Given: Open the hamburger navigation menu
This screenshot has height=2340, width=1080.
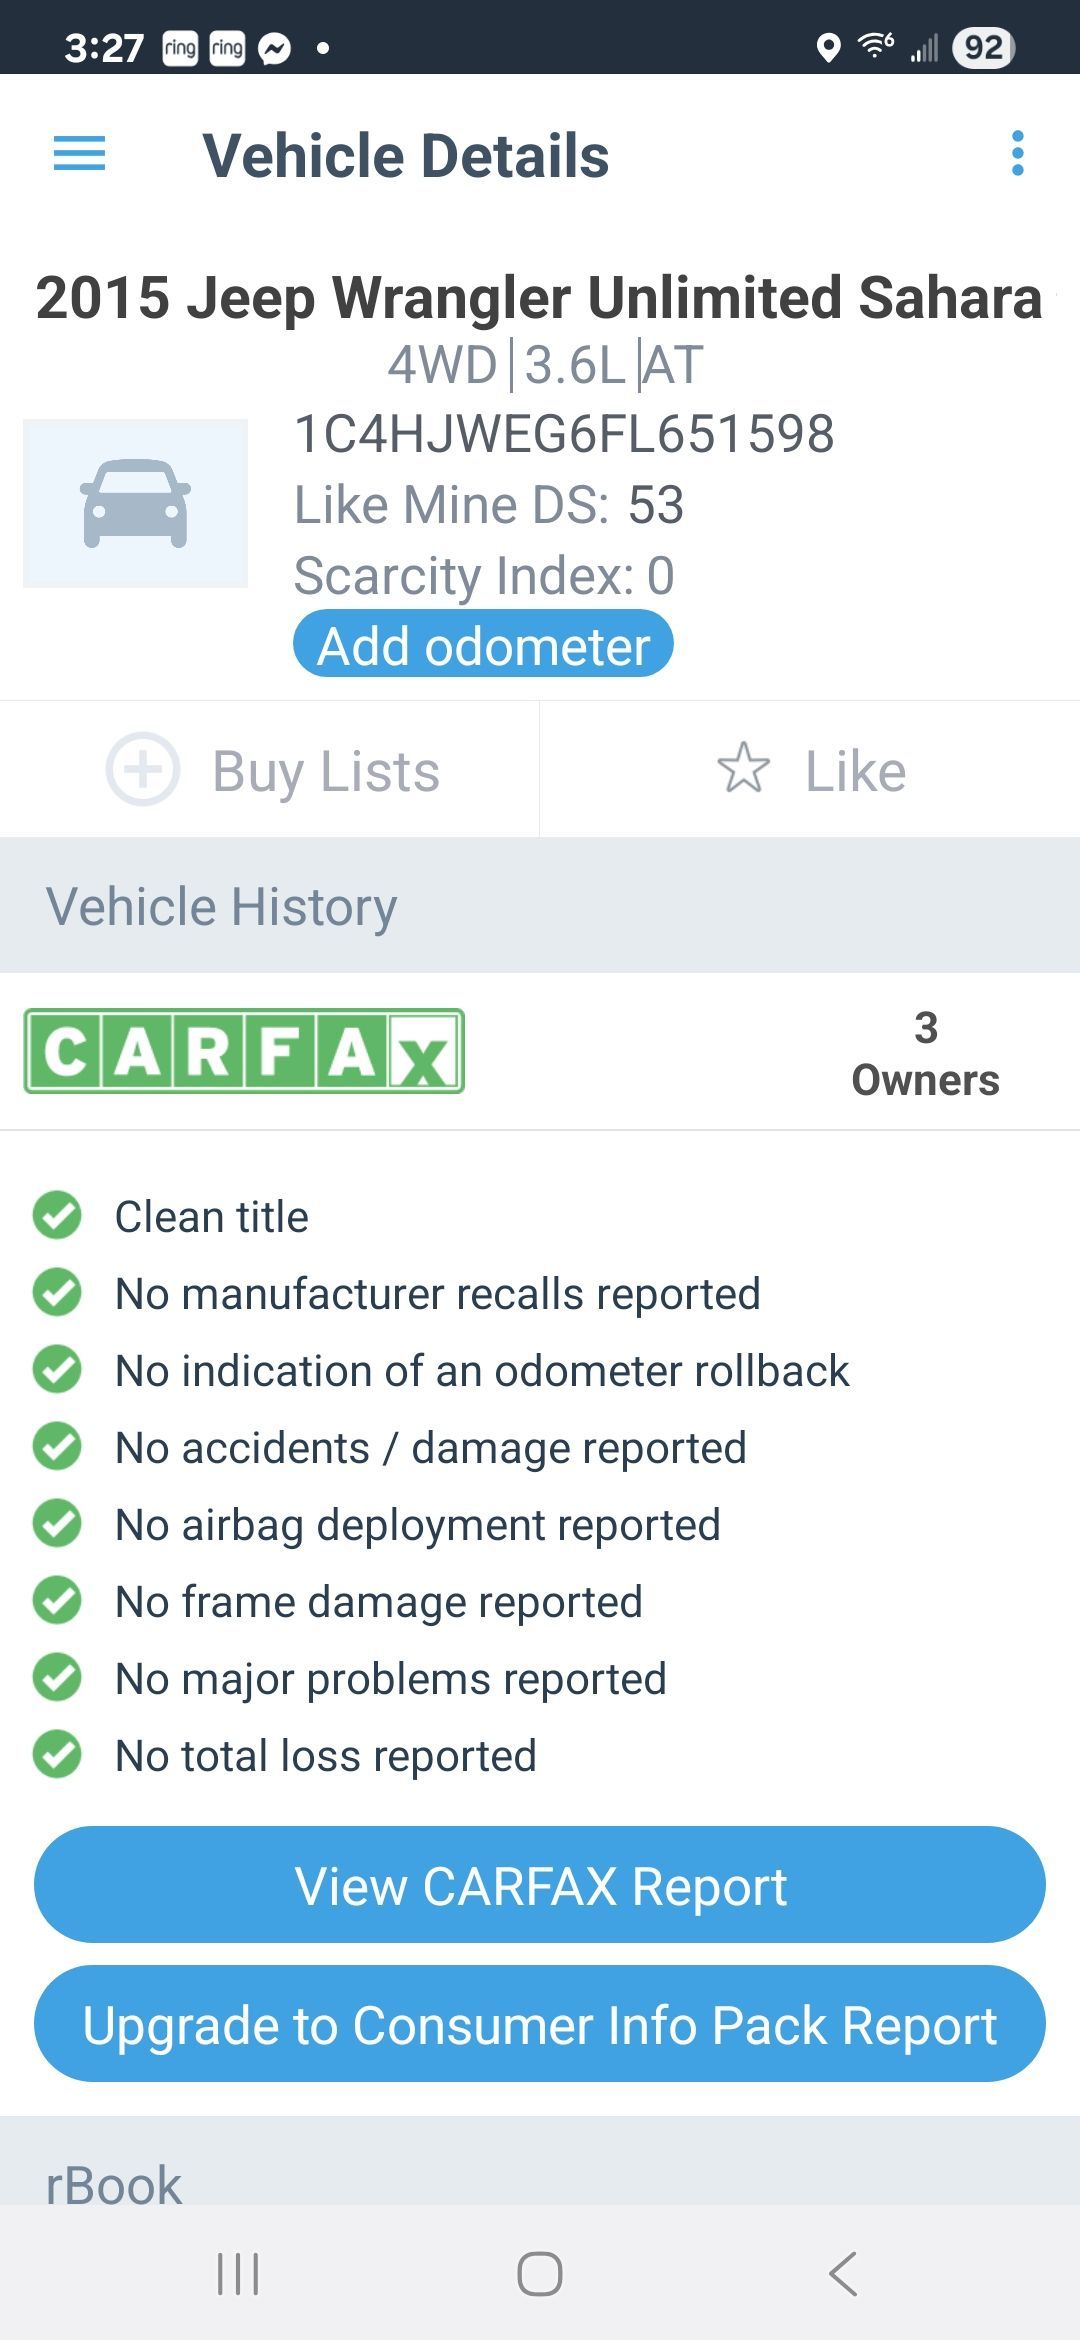Looking at the screenshot, I should (79, 154).
